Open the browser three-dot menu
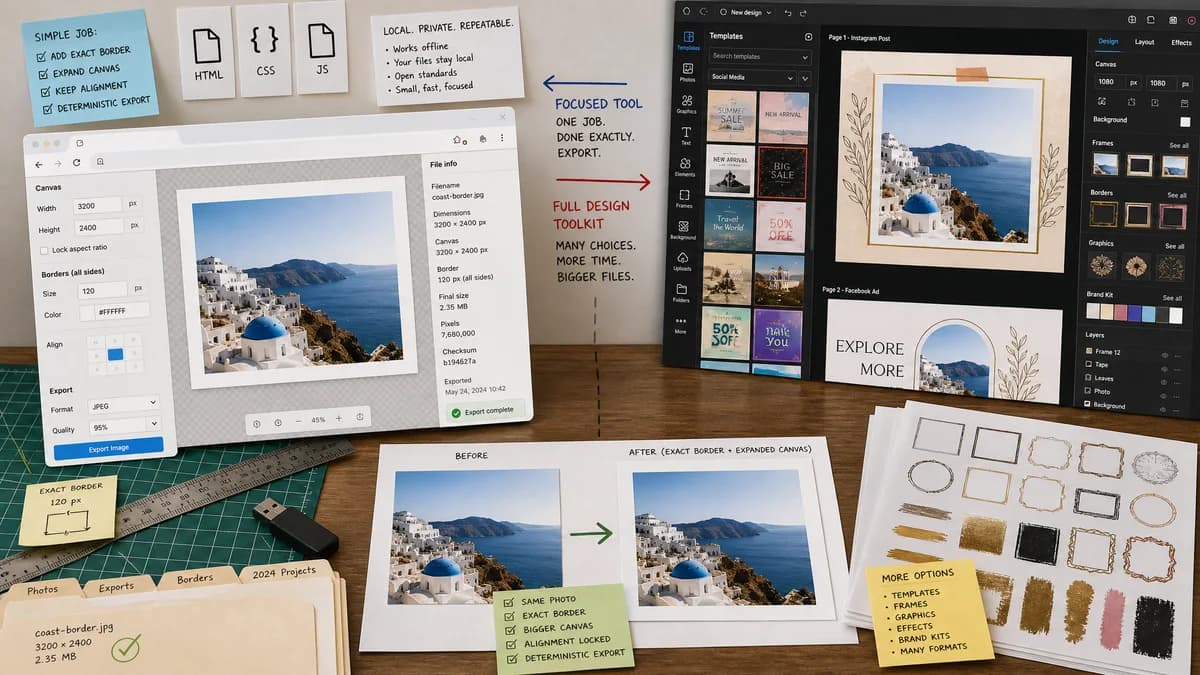 click(502, 139)
